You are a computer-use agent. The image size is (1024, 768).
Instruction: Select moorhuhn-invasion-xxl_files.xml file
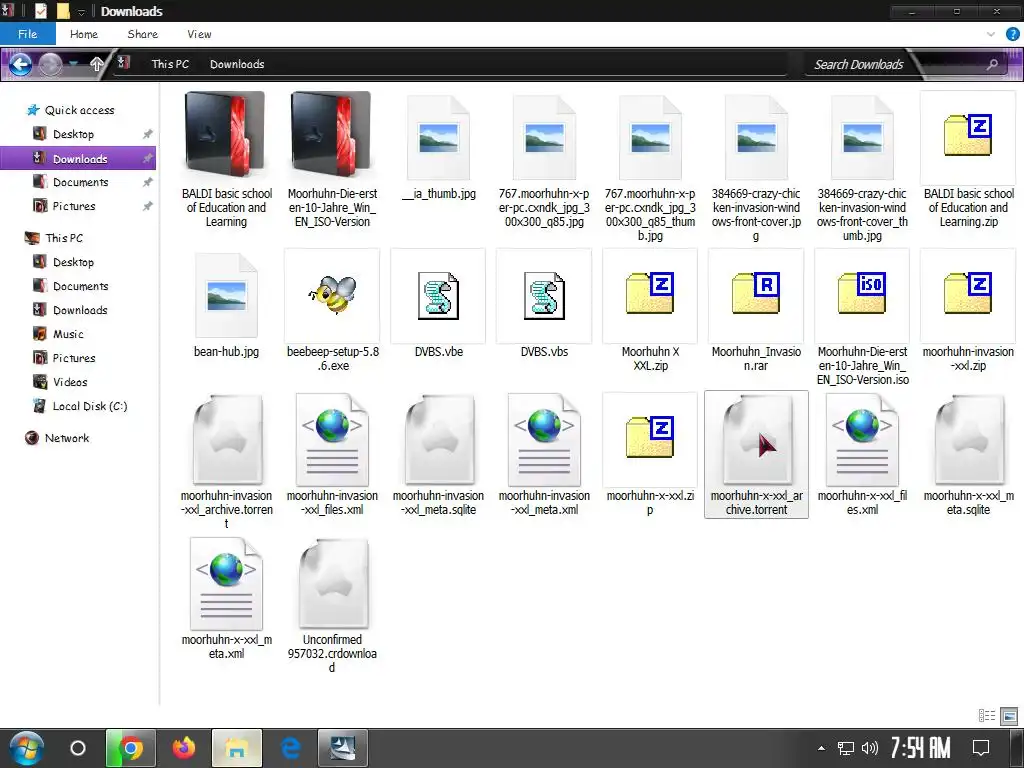(332, 455)
